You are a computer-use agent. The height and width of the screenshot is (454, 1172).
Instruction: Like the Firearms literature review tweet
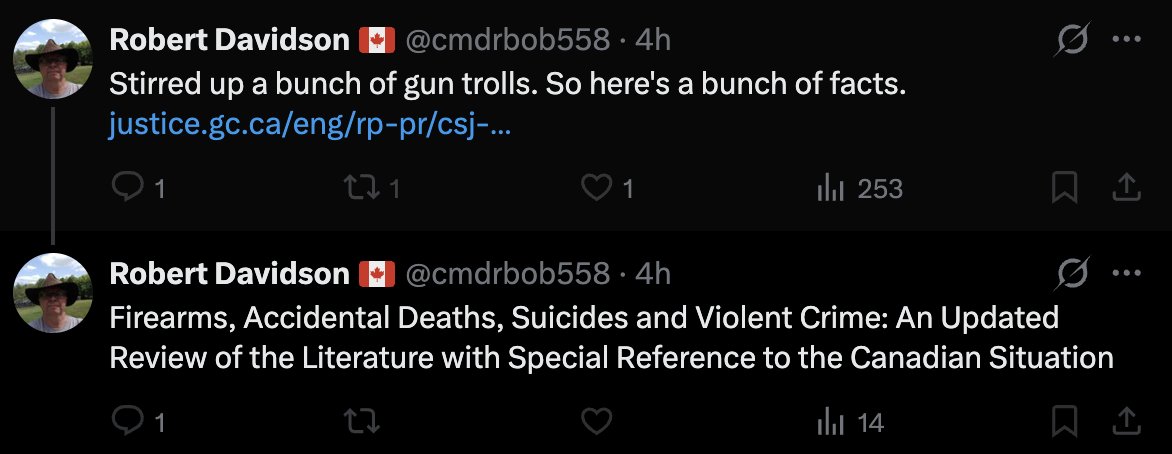pos(597,422)
